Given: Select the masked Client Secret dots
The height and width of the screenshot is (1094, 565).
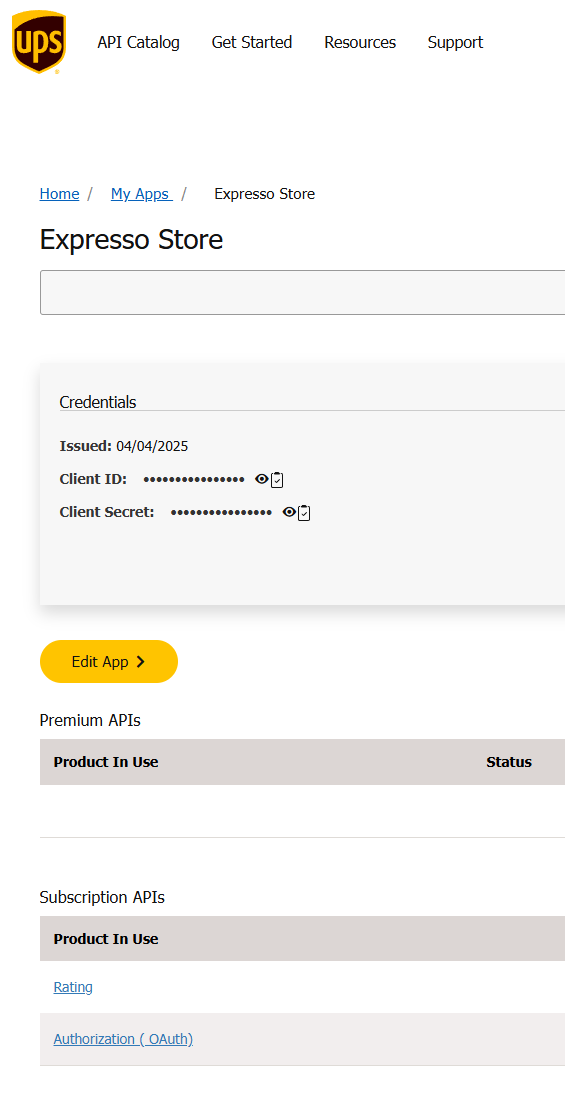Looking at the screenshot, I should click(221, 513).
